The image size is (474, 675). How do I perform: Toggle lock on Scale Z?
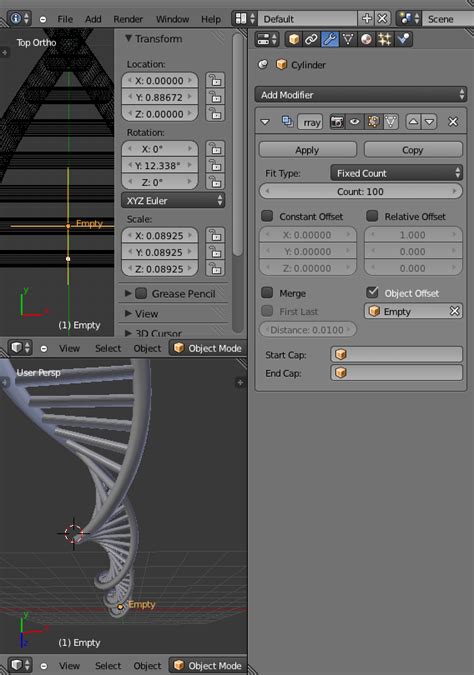[x=215, y=269]
